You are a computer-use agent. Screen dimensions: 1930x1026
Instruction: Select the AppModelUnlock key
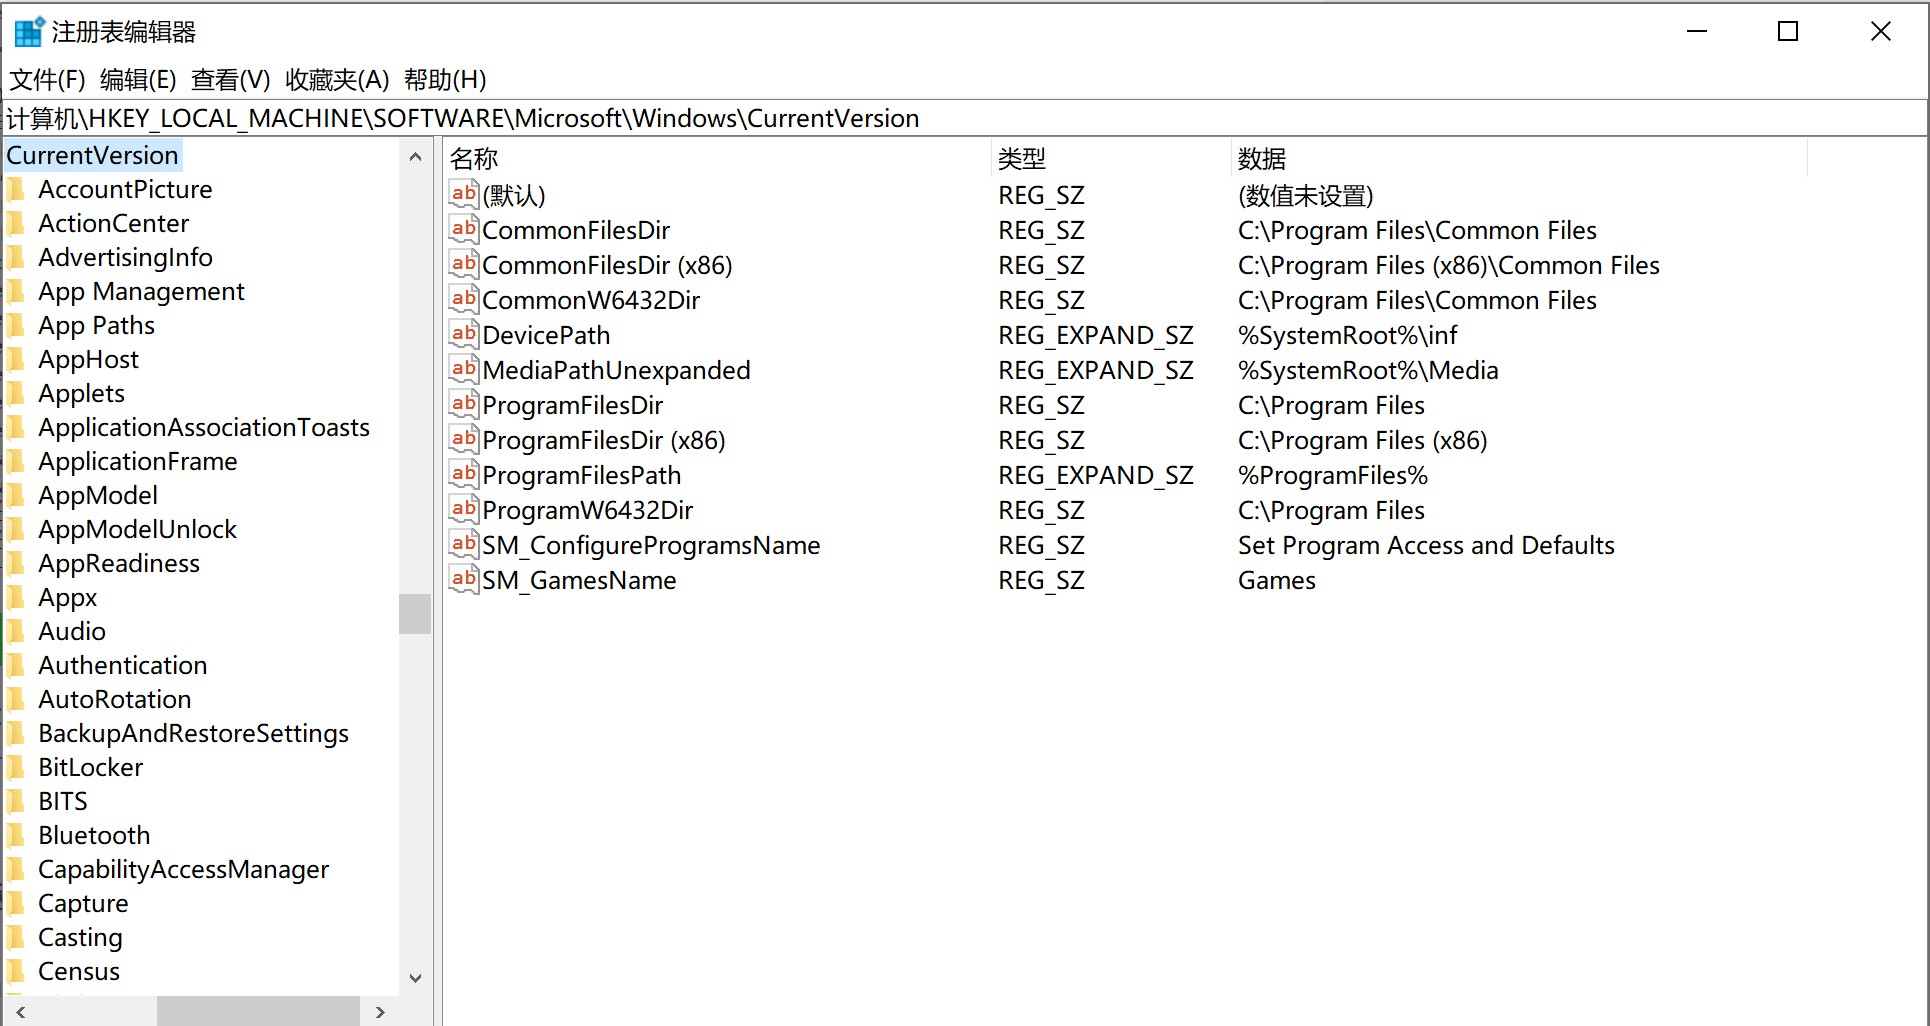pyautogui.click(x=137, y=530)
